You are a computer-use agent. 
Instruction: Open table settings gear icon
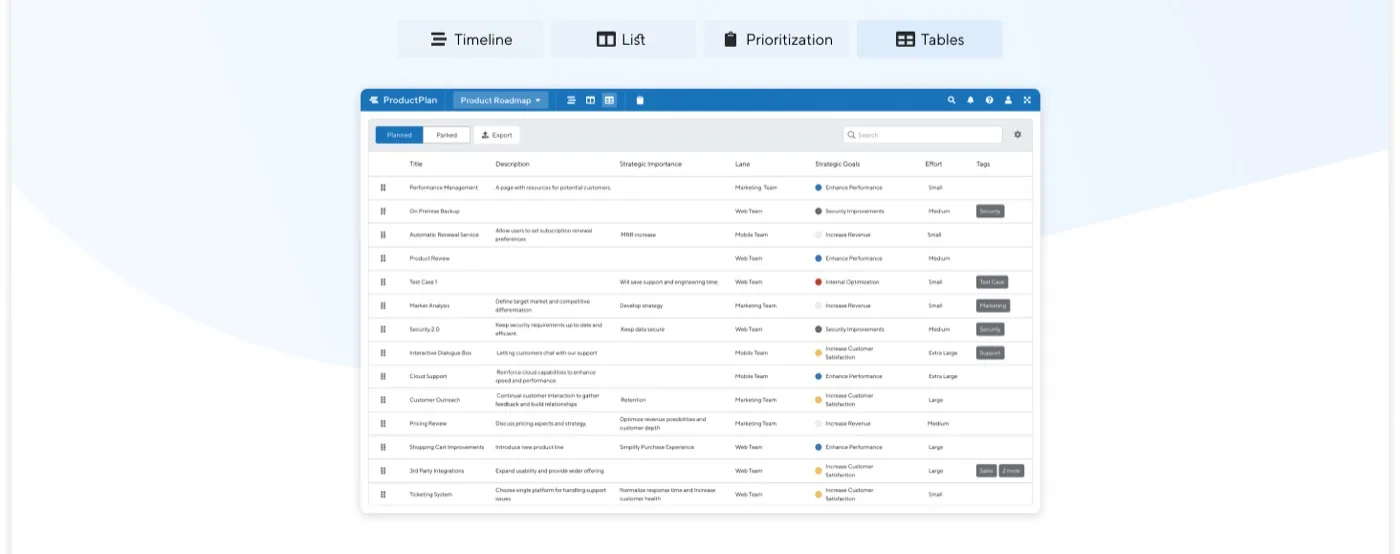click(x=1018, y=135)
